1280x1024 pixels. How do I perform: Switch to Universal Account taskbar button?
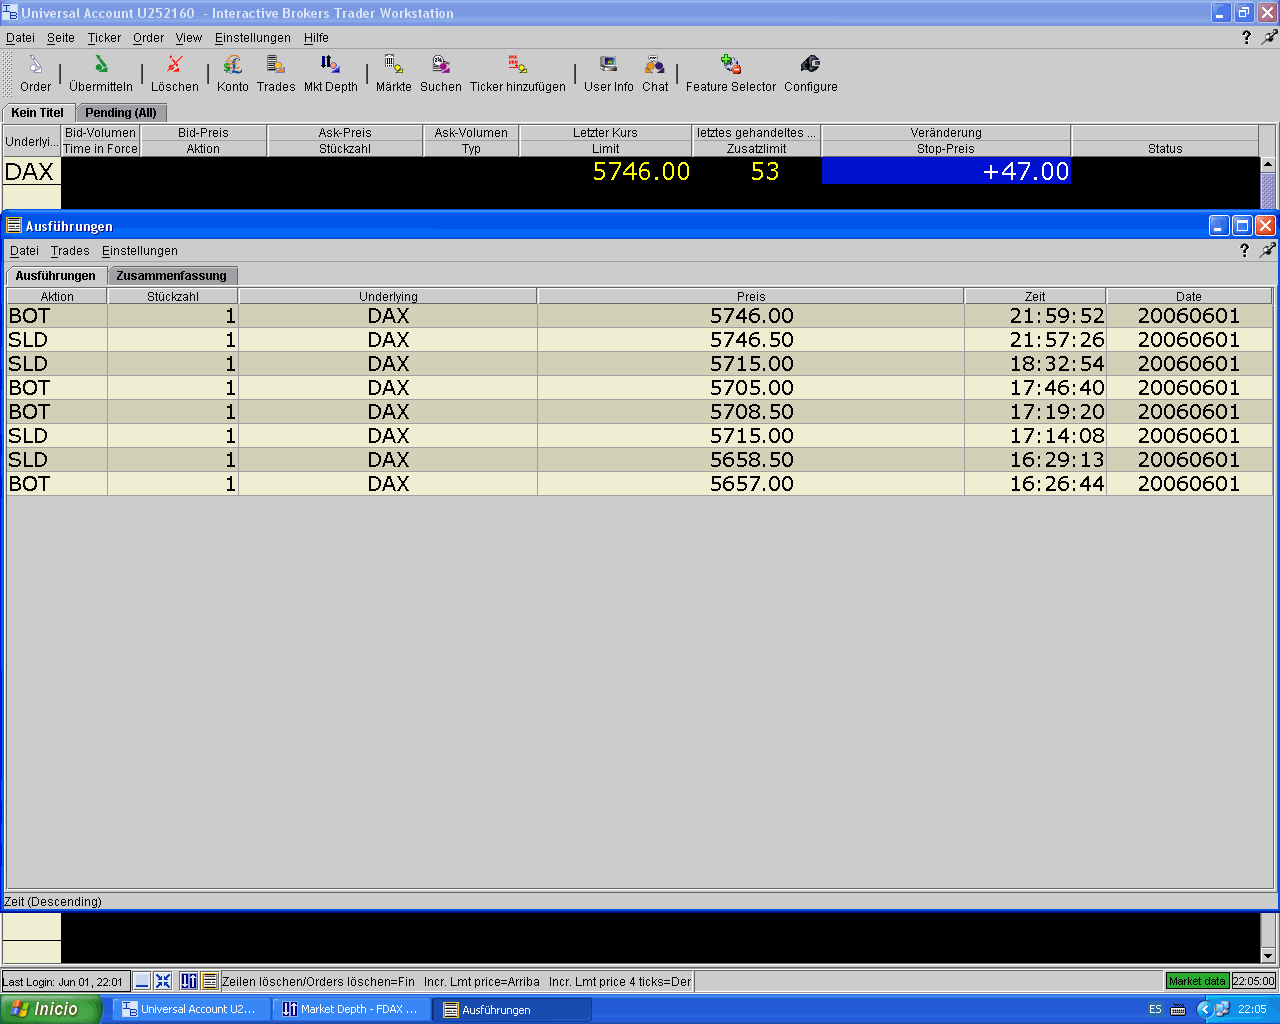coord(191,1009)
